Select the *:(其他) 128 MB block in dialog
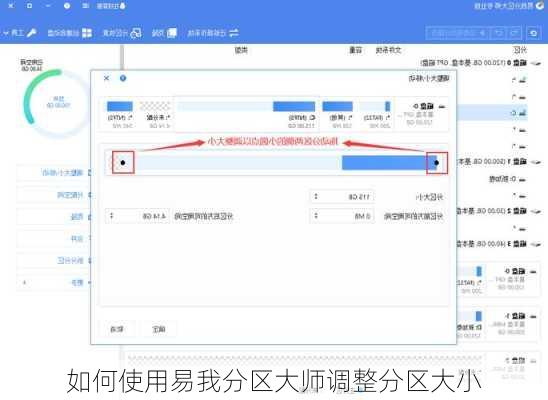Image resolution: width=548 pixels, height=400 pixels. (338, 114)
